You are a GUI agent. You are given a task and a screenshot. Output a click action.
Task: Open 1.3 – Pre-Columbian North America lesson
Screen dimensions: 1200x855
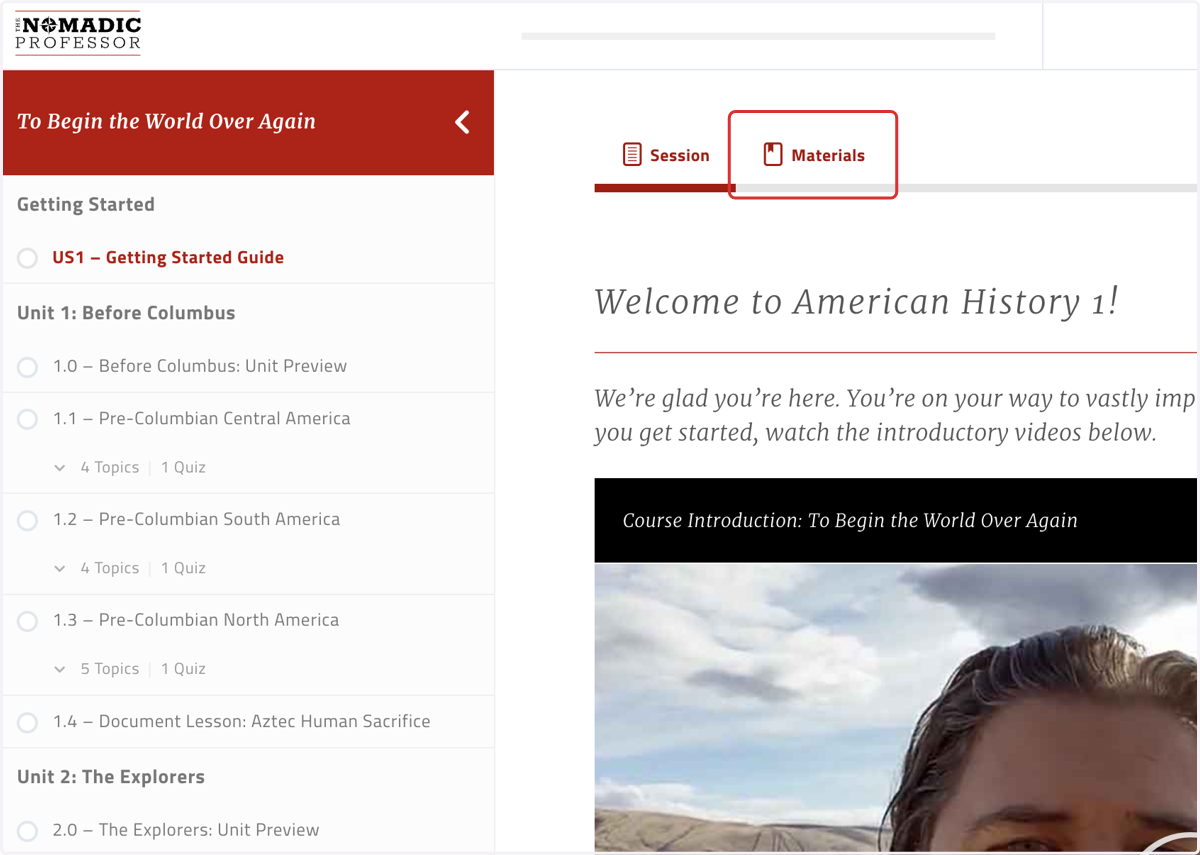(196, 620)
